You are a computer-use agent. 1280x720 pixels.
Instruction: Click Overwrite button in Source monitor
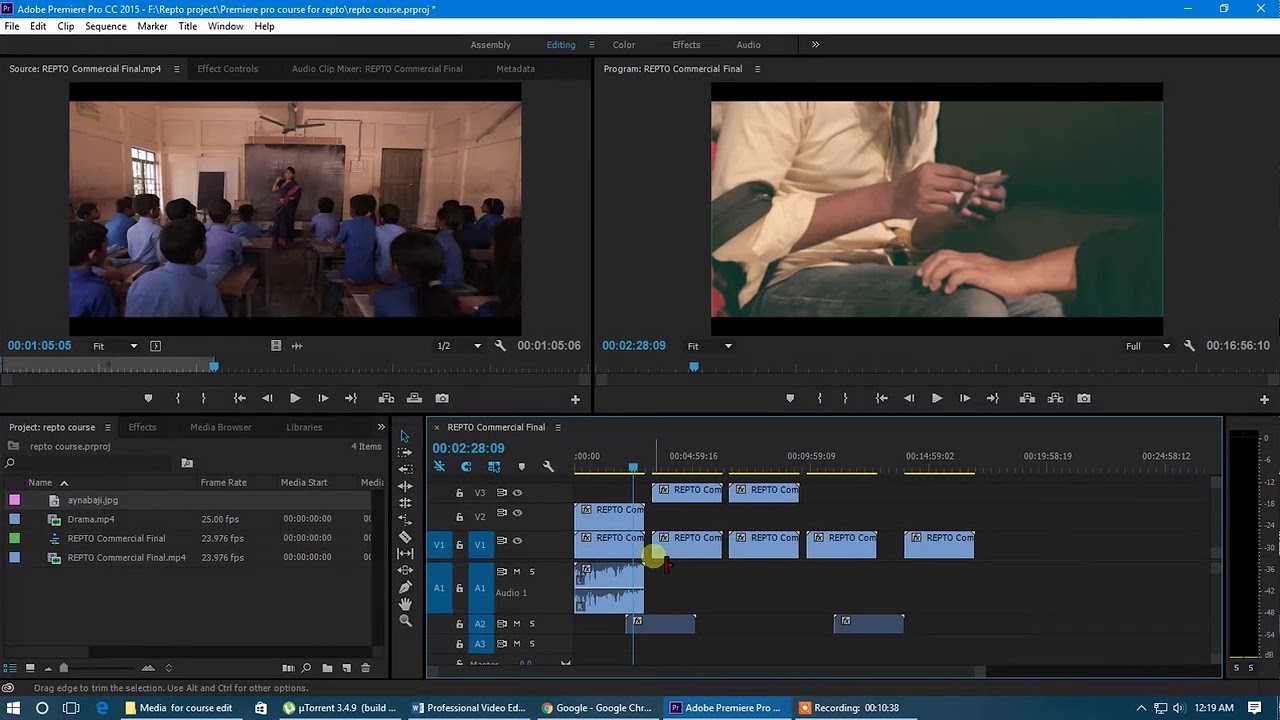point(414,398)
